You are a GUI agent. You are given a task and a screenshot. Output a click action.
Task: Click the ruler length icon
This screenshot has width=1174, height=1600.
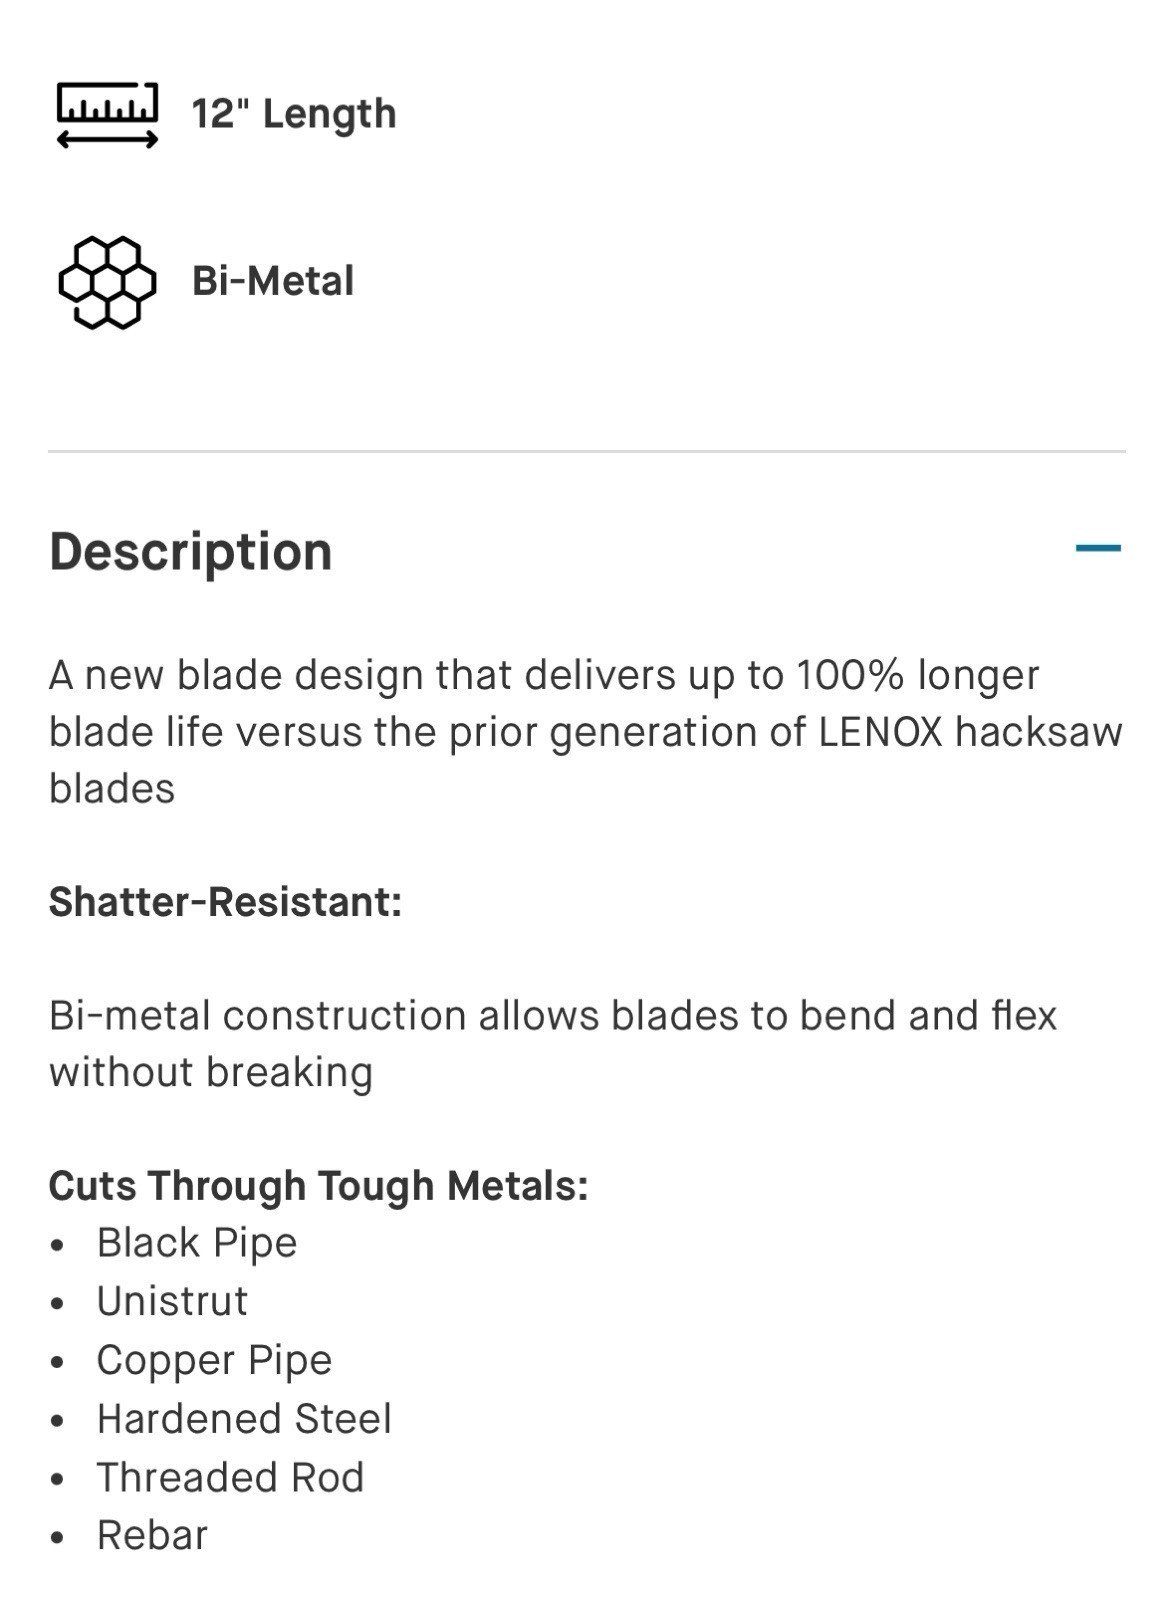pyautogui.click(x=107, y=115)
